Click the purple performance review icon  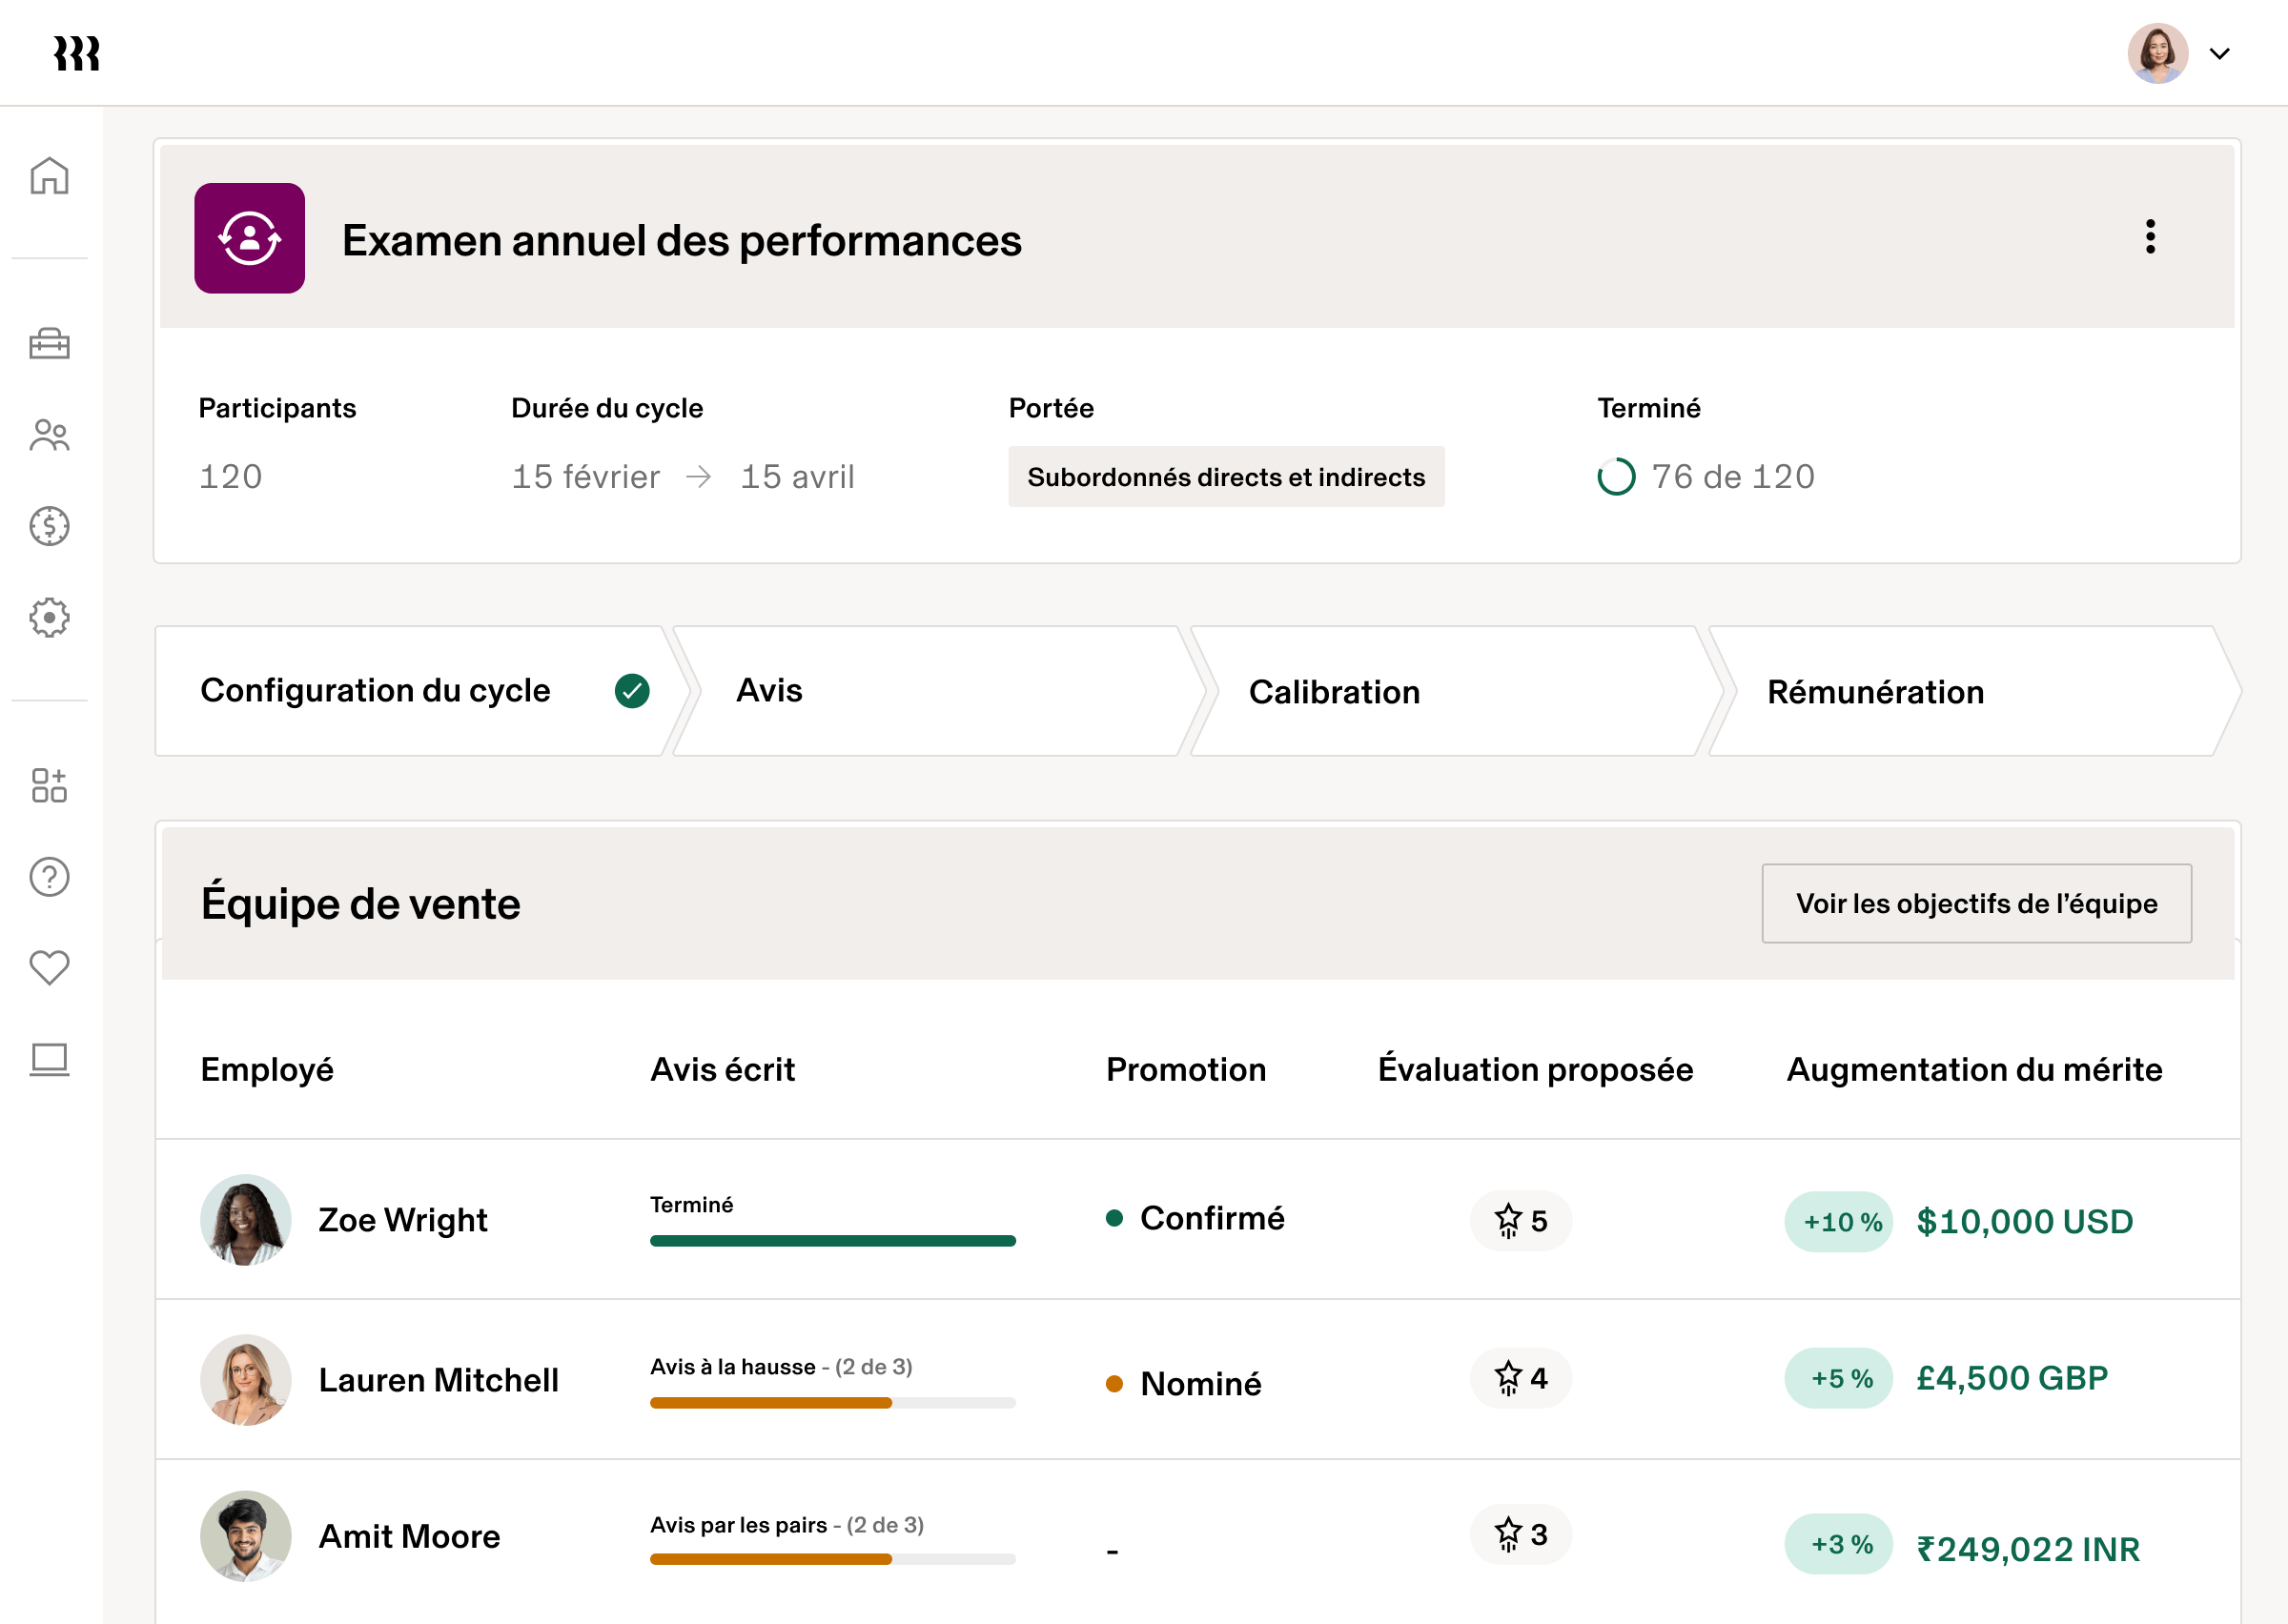click(249, 238)
